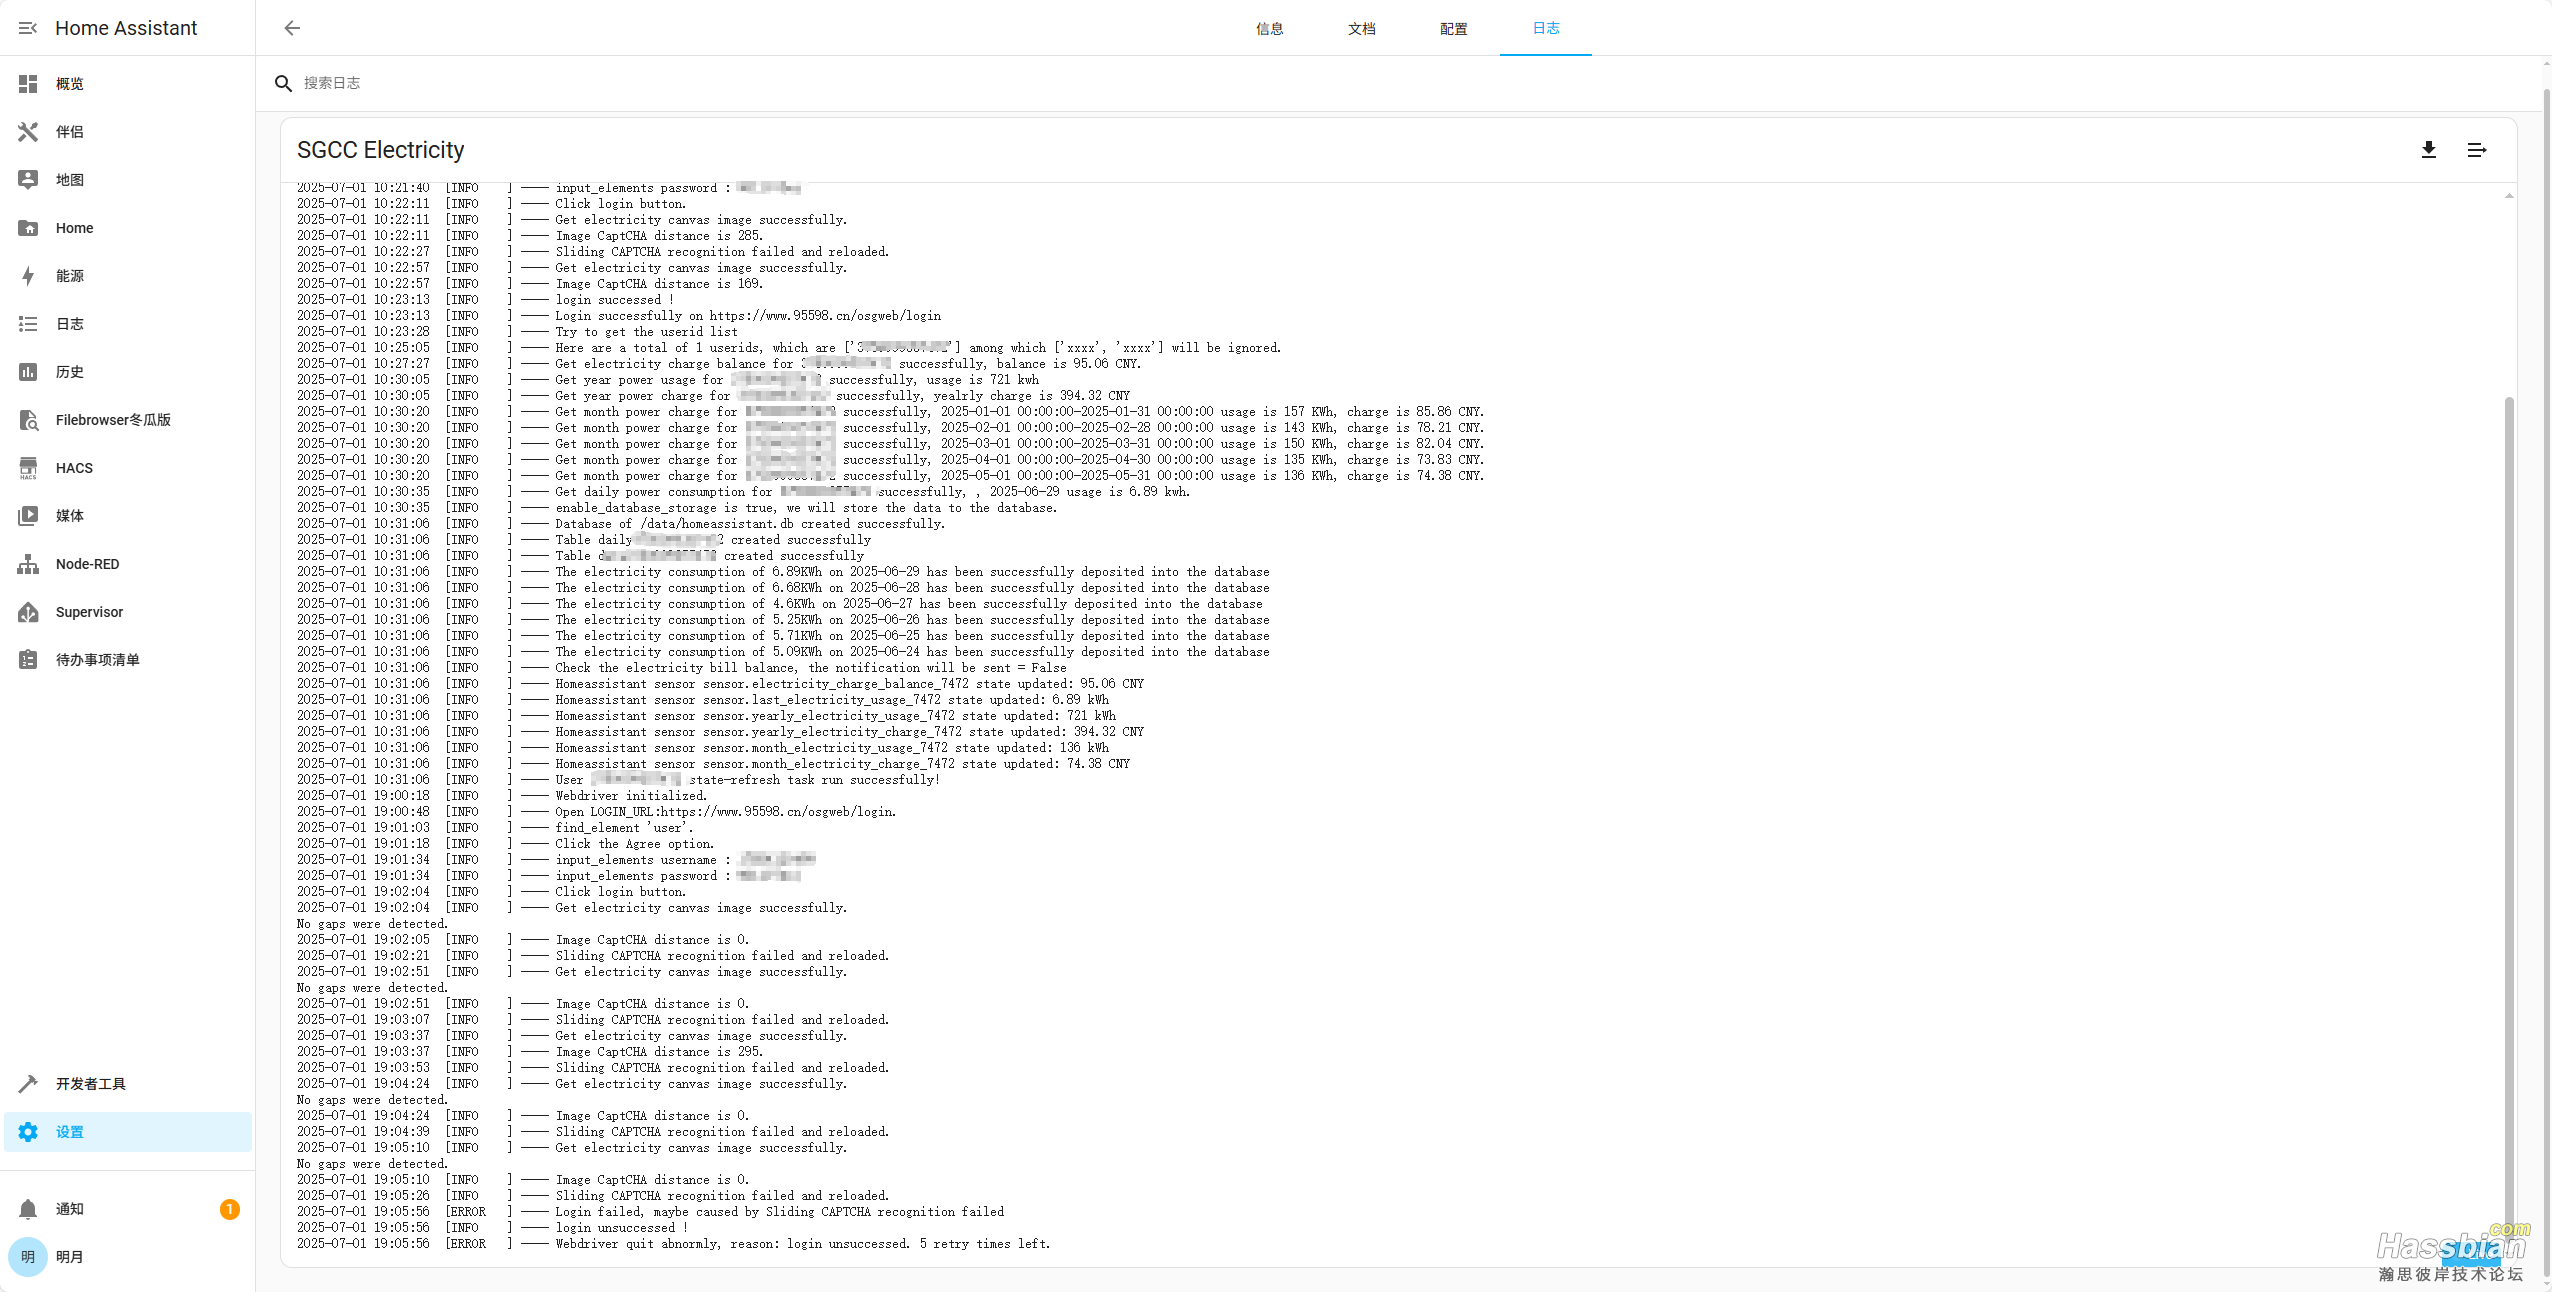This screenshot has width=2552, height=1292.
Task: Open 明月 user profile avatar
Action: coord(28,1257)
